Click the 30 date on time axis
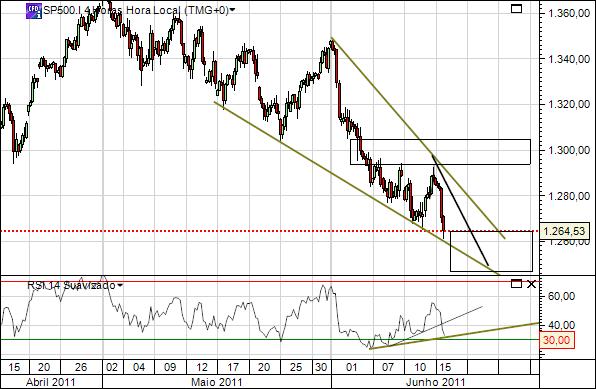This screenshot has width=596, height=389. click(321, 367)
